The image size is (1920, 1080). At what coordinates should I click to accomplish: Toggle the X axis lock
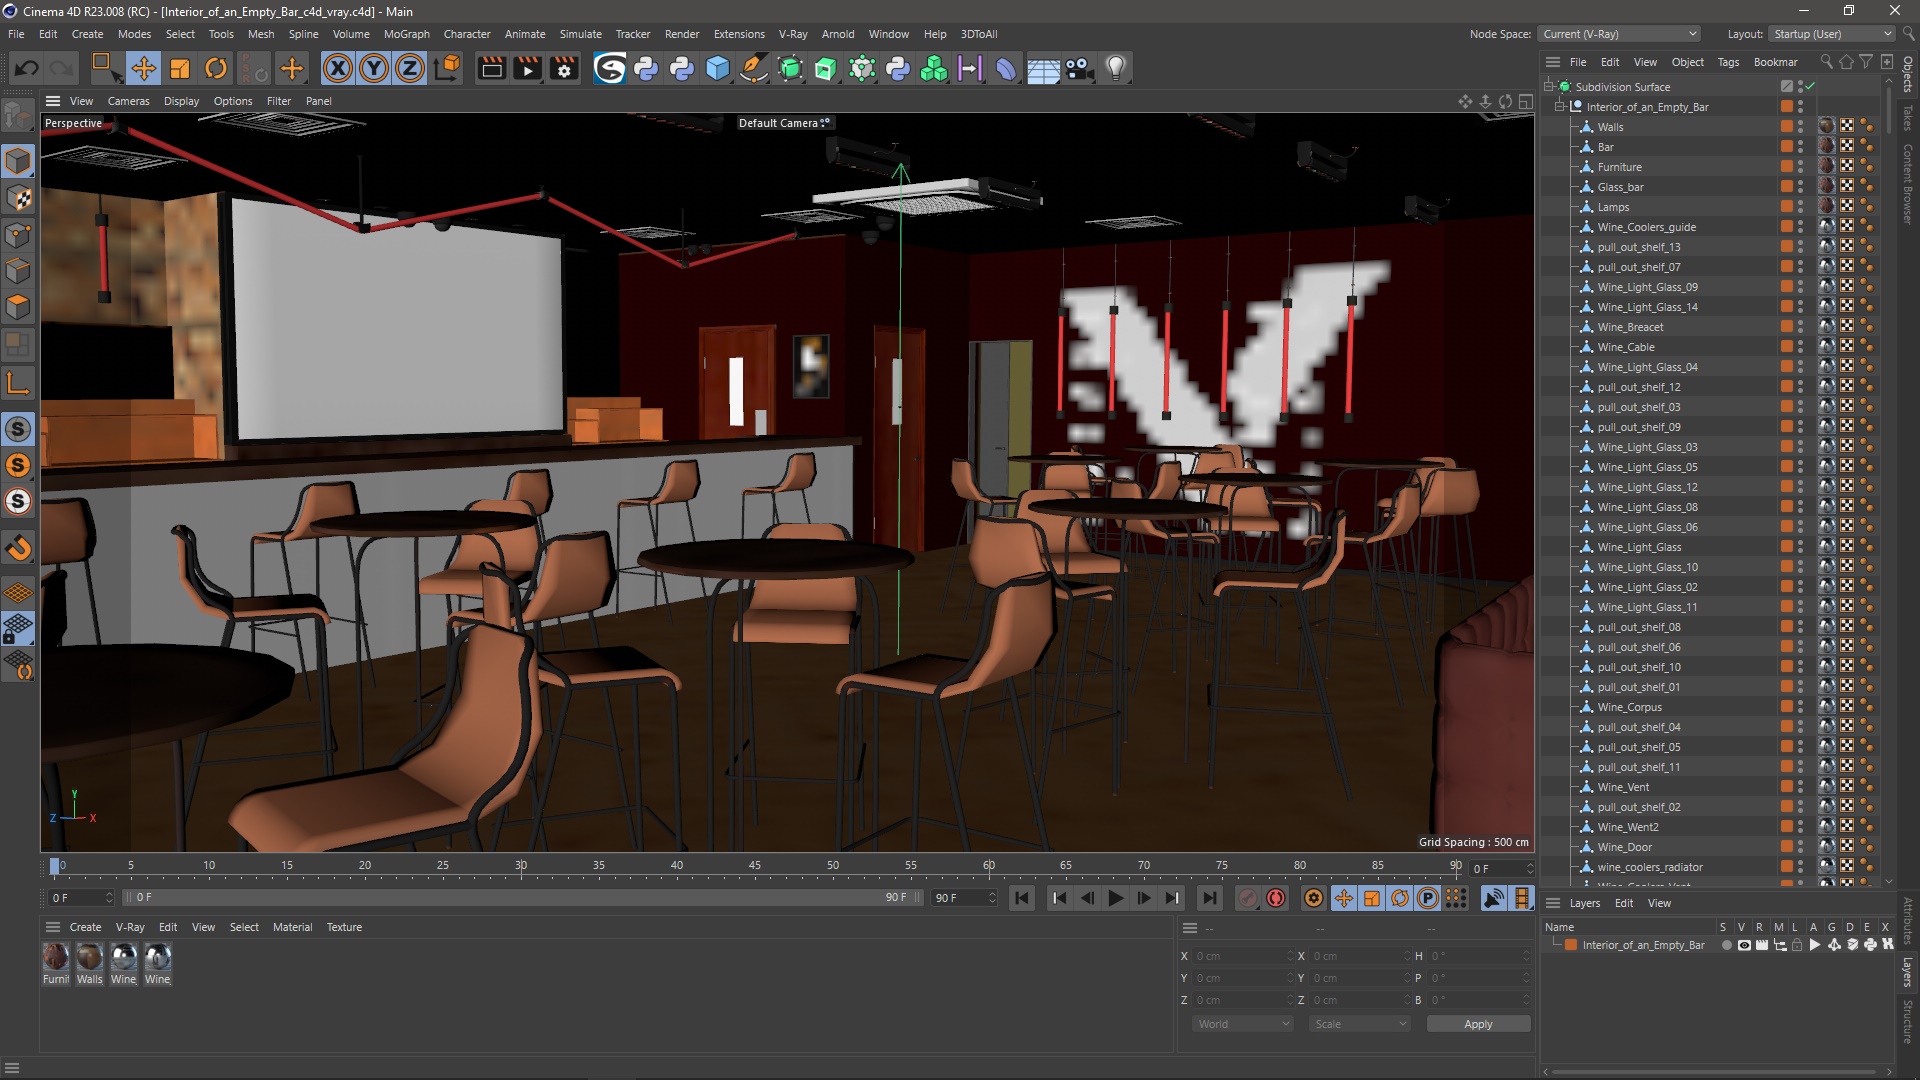pyautogui.click(x=338, y=68)
